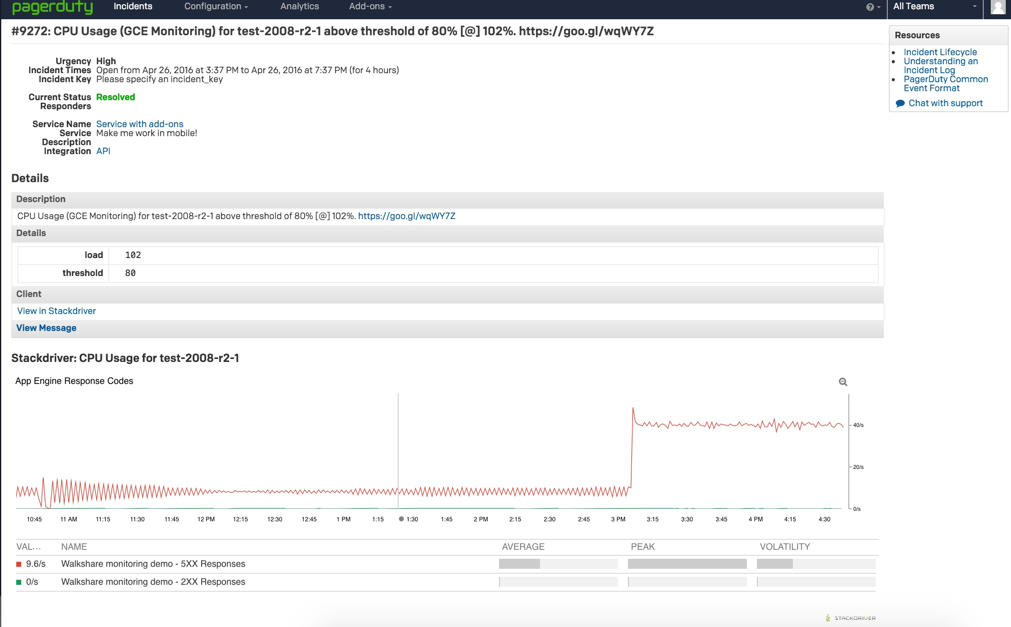Click the VOLATILITY column header

click(x=785, y=547)
